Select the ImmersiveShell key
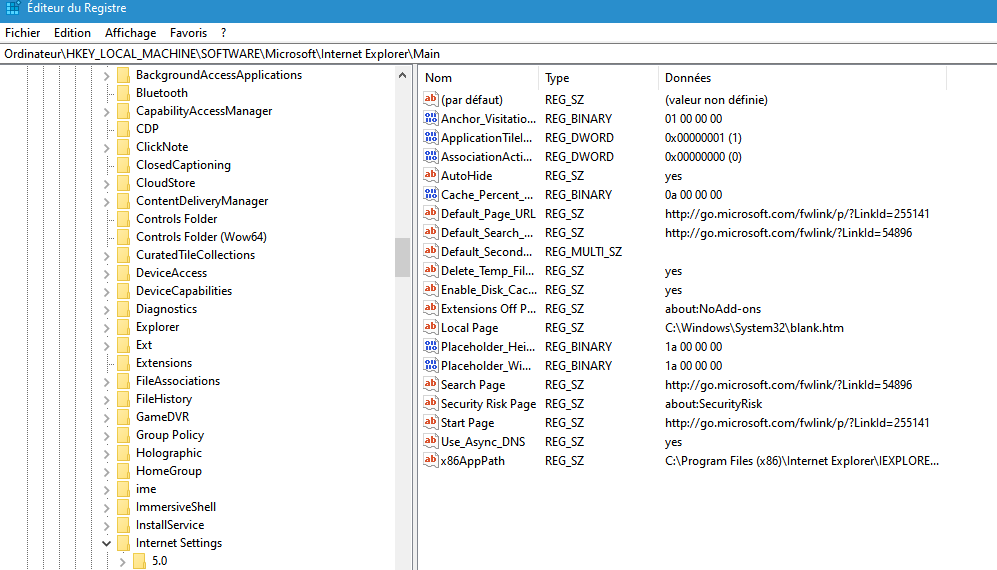The width and height of the screenshot is (997, 570). (x=175, y=507)
